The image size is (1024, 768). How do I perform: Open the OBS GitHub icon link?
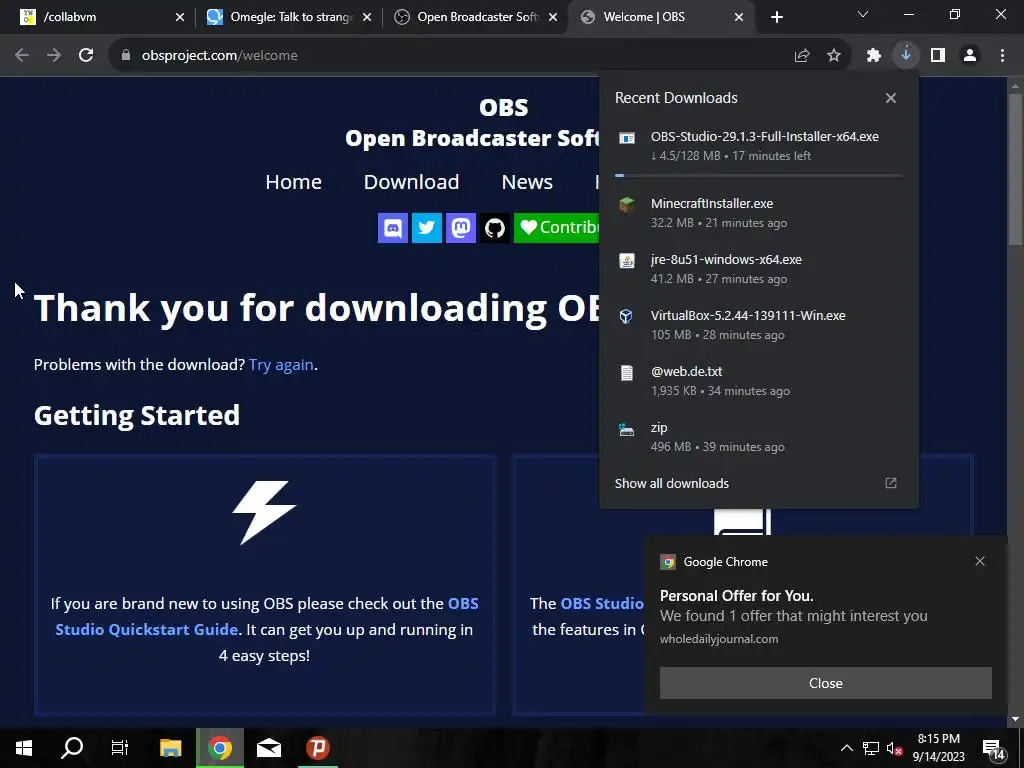[x=494, y=228]
